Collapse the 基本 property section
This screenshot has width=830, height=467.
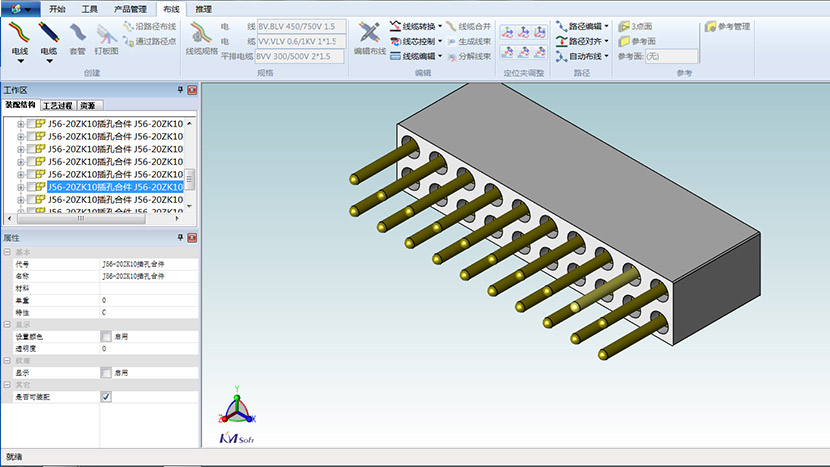[7, 252]
